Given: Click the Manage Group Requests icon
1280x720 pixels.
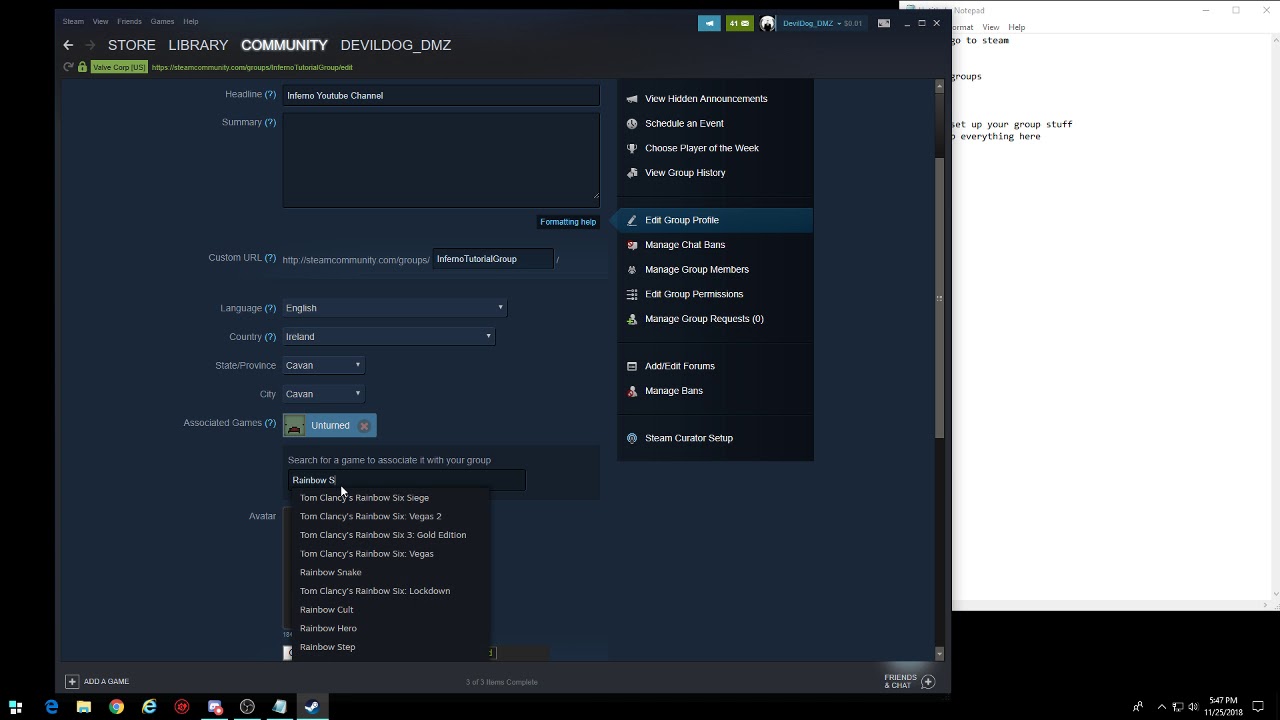Looking at the screenshot, I should [631, 319].
